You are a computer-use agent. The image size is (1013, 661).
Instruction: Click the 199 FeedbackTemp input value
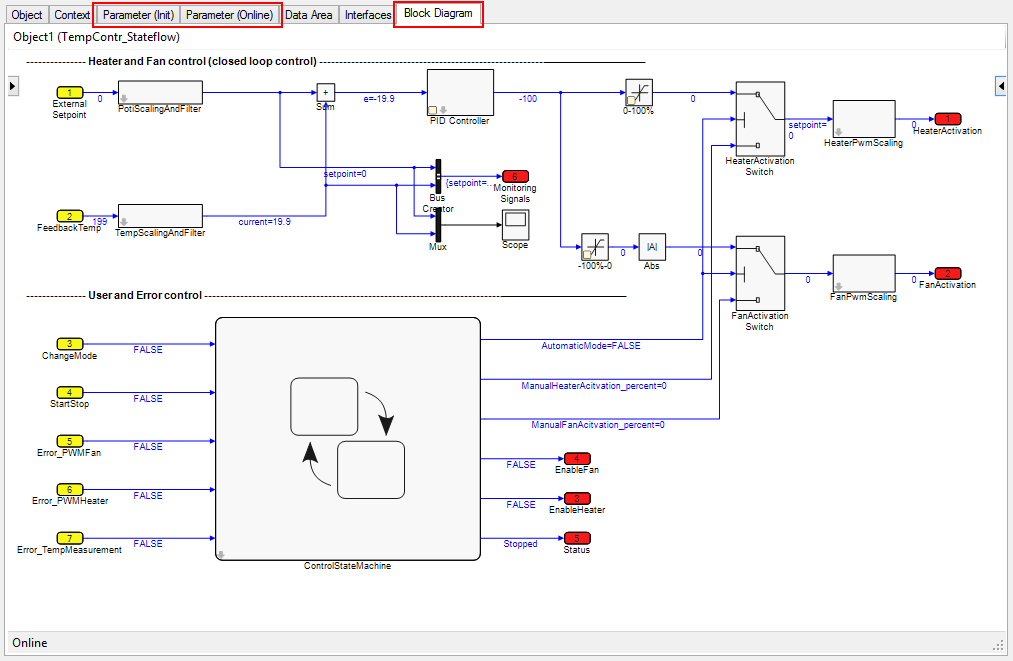point(99,222)
